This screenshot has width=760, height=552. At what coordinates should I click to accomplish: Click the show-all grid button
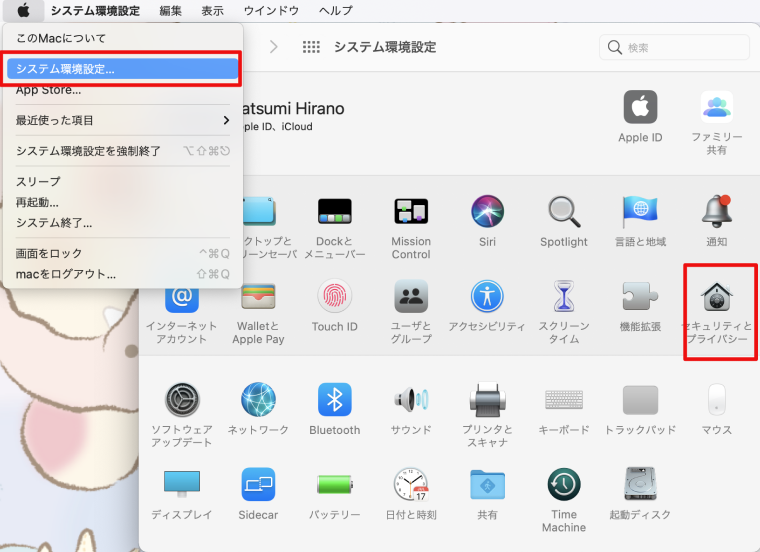click(x=311, y=47)
